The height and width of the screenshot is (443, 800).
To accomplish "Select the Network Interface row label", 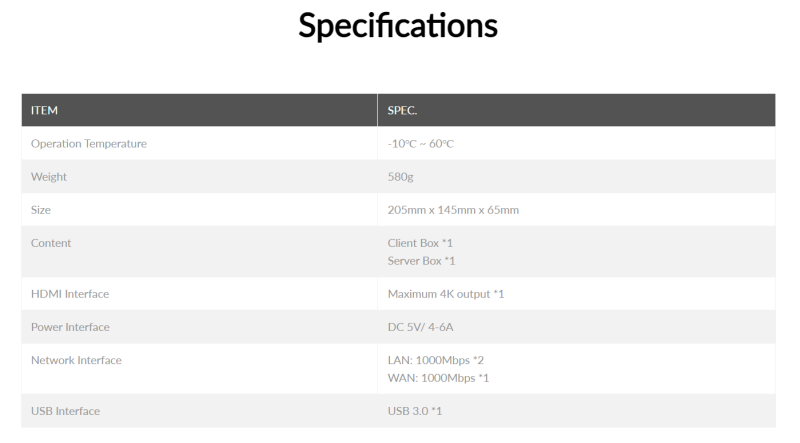I will [76, 360].
